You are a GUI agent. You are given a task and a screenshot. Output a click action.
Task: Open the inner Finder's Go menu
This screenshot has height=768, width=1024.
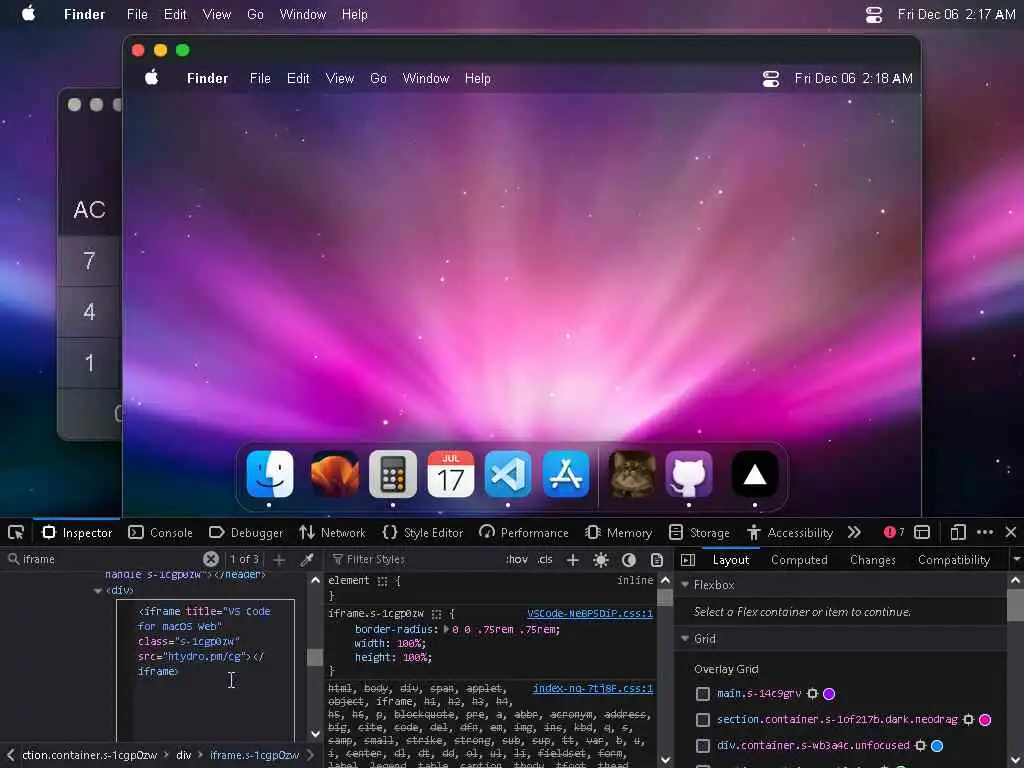point(378,78)
